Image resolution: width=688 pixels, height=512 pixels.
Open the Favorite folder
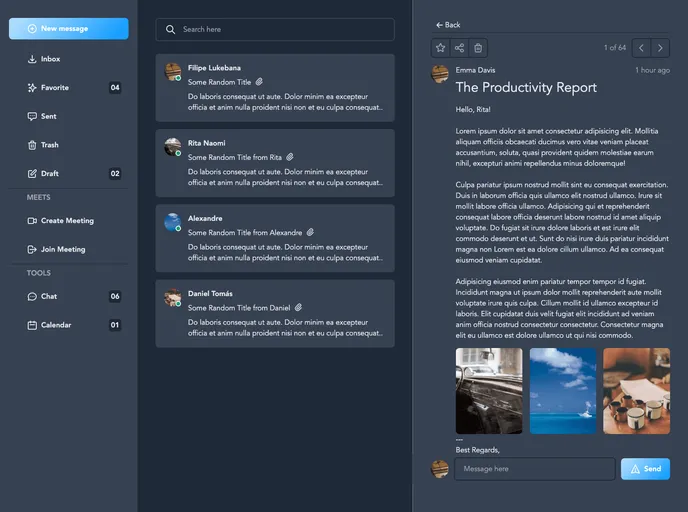tap(68, 88)
